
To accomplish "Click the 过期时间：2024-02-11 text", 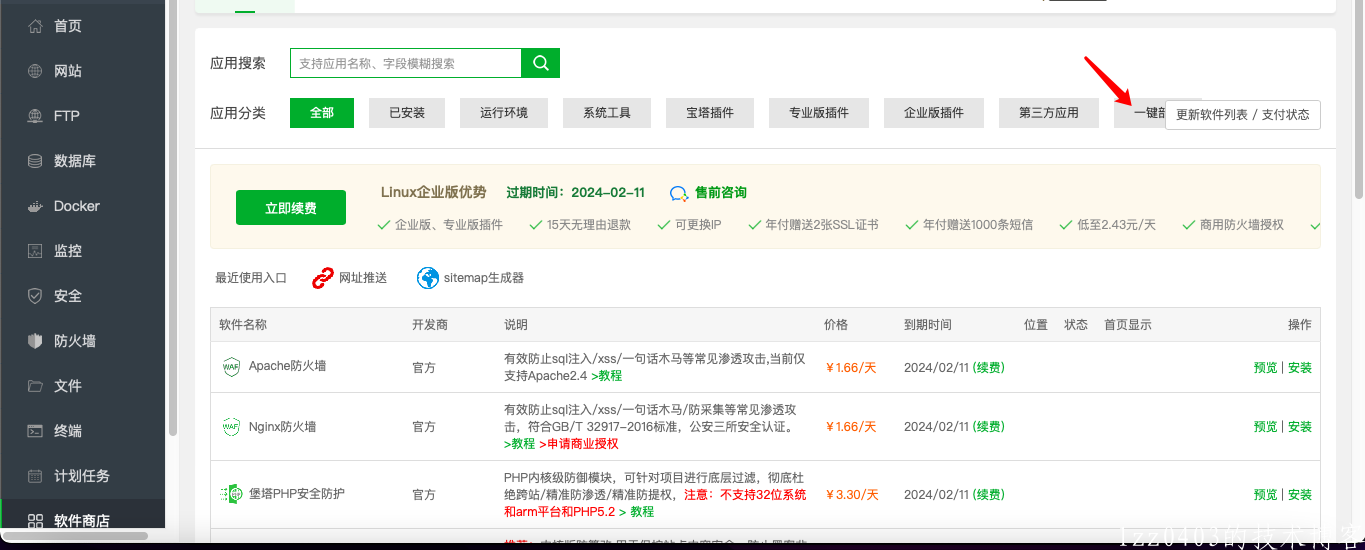I will (x=575, y=192).
